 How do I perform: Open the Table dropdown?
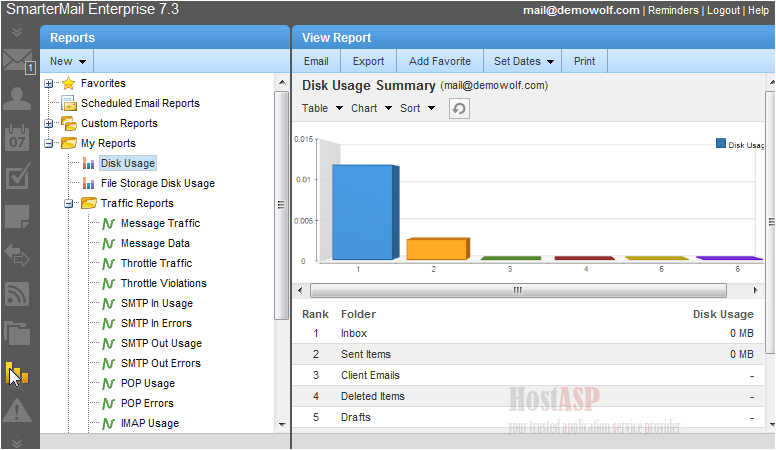322,108
